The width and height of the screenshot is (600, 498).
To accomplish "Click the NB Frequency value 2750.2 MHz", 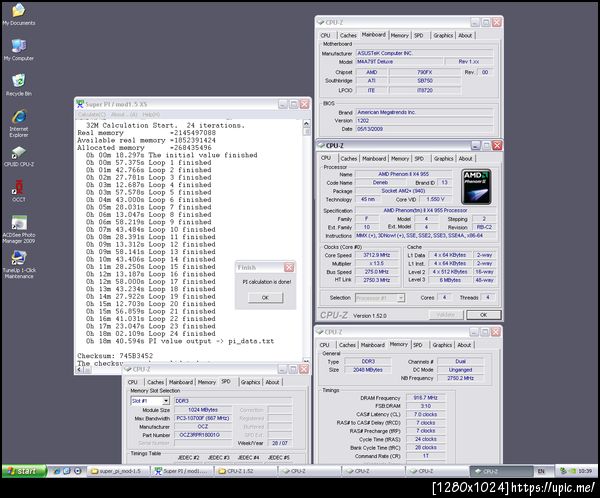I will (460, 378).
